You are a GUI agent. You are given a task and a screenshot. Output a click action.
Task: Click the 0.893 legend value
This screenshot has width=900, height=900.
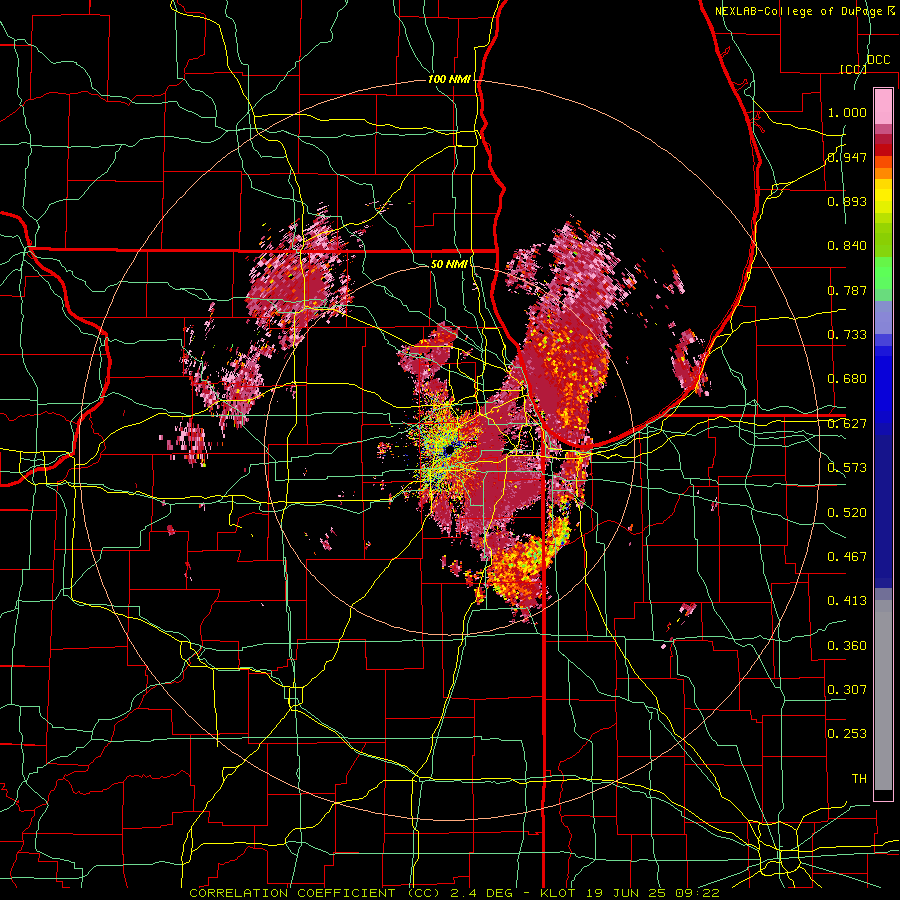[x=847, y=201]
